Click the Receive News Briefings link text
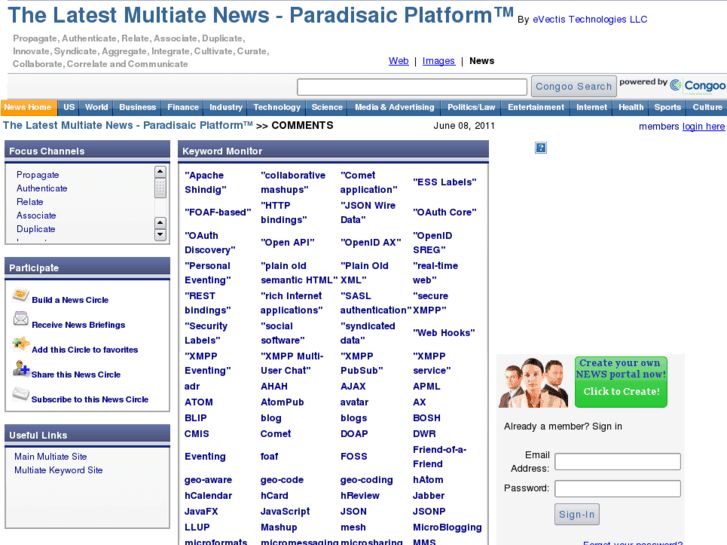This screenshot has height=545, width=727. point(78,325)
